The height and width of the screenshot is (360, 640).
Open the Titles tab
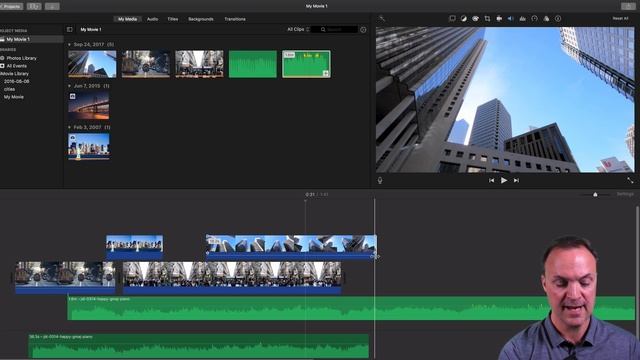(173, 19)
